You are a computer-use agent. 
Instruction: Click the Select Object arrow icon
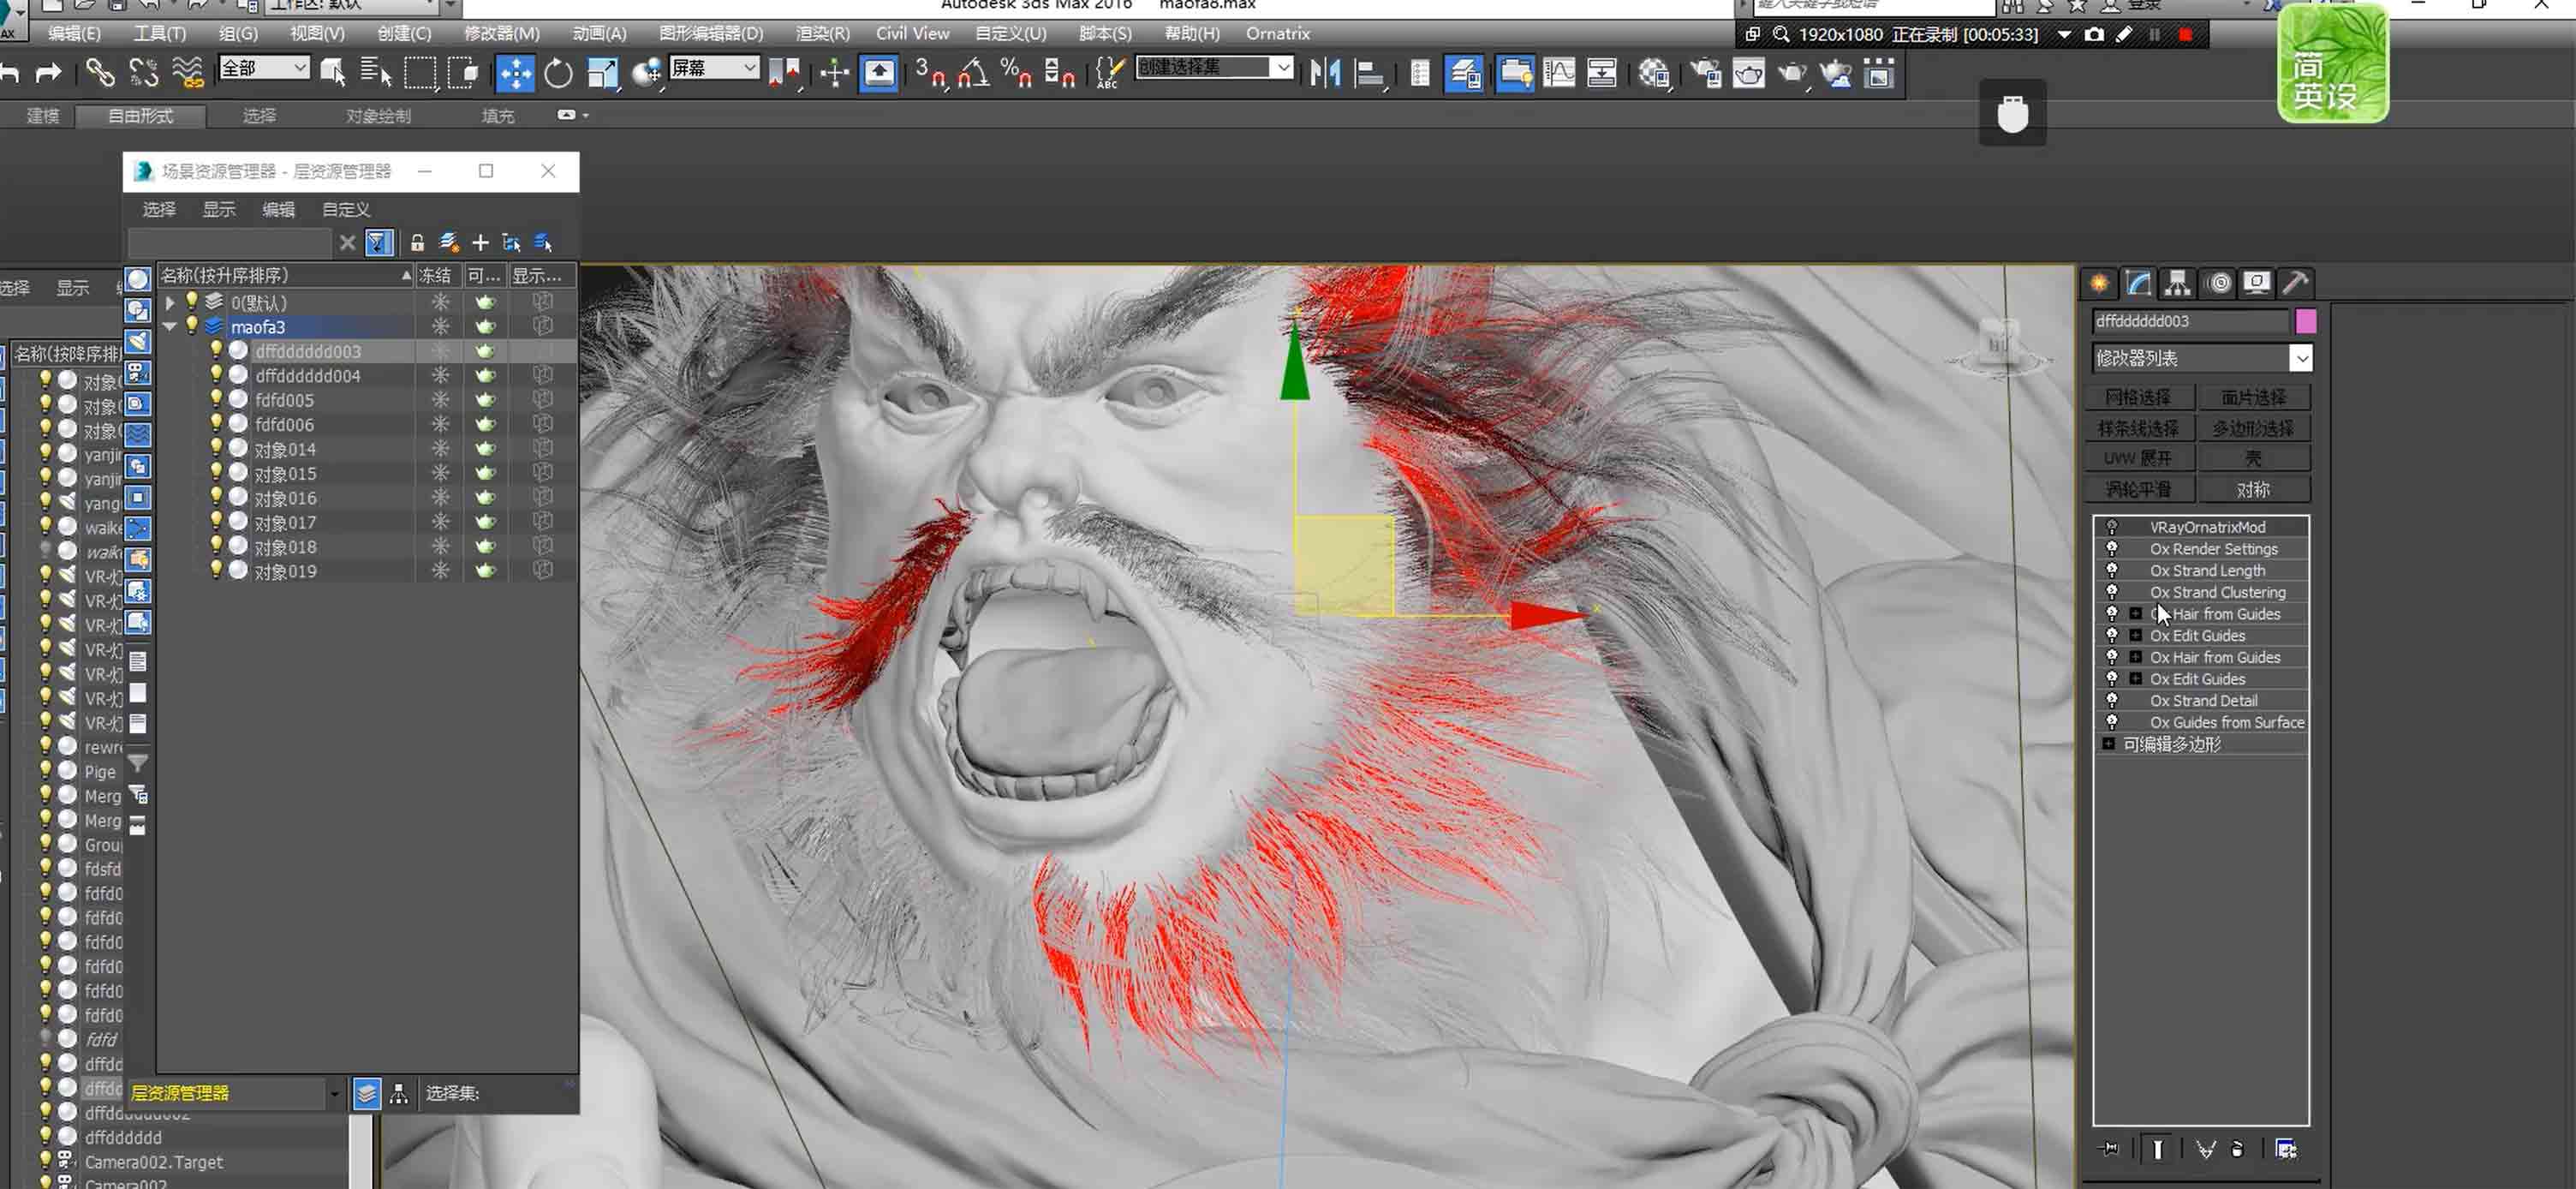tap(332, 72)
